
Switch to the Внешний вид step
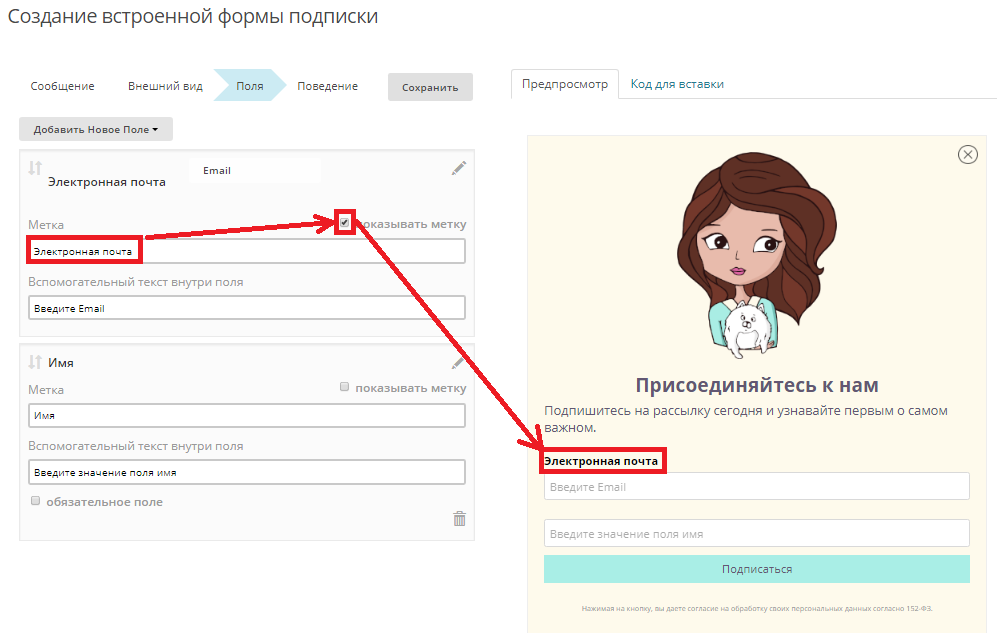[x=165, y=86]
